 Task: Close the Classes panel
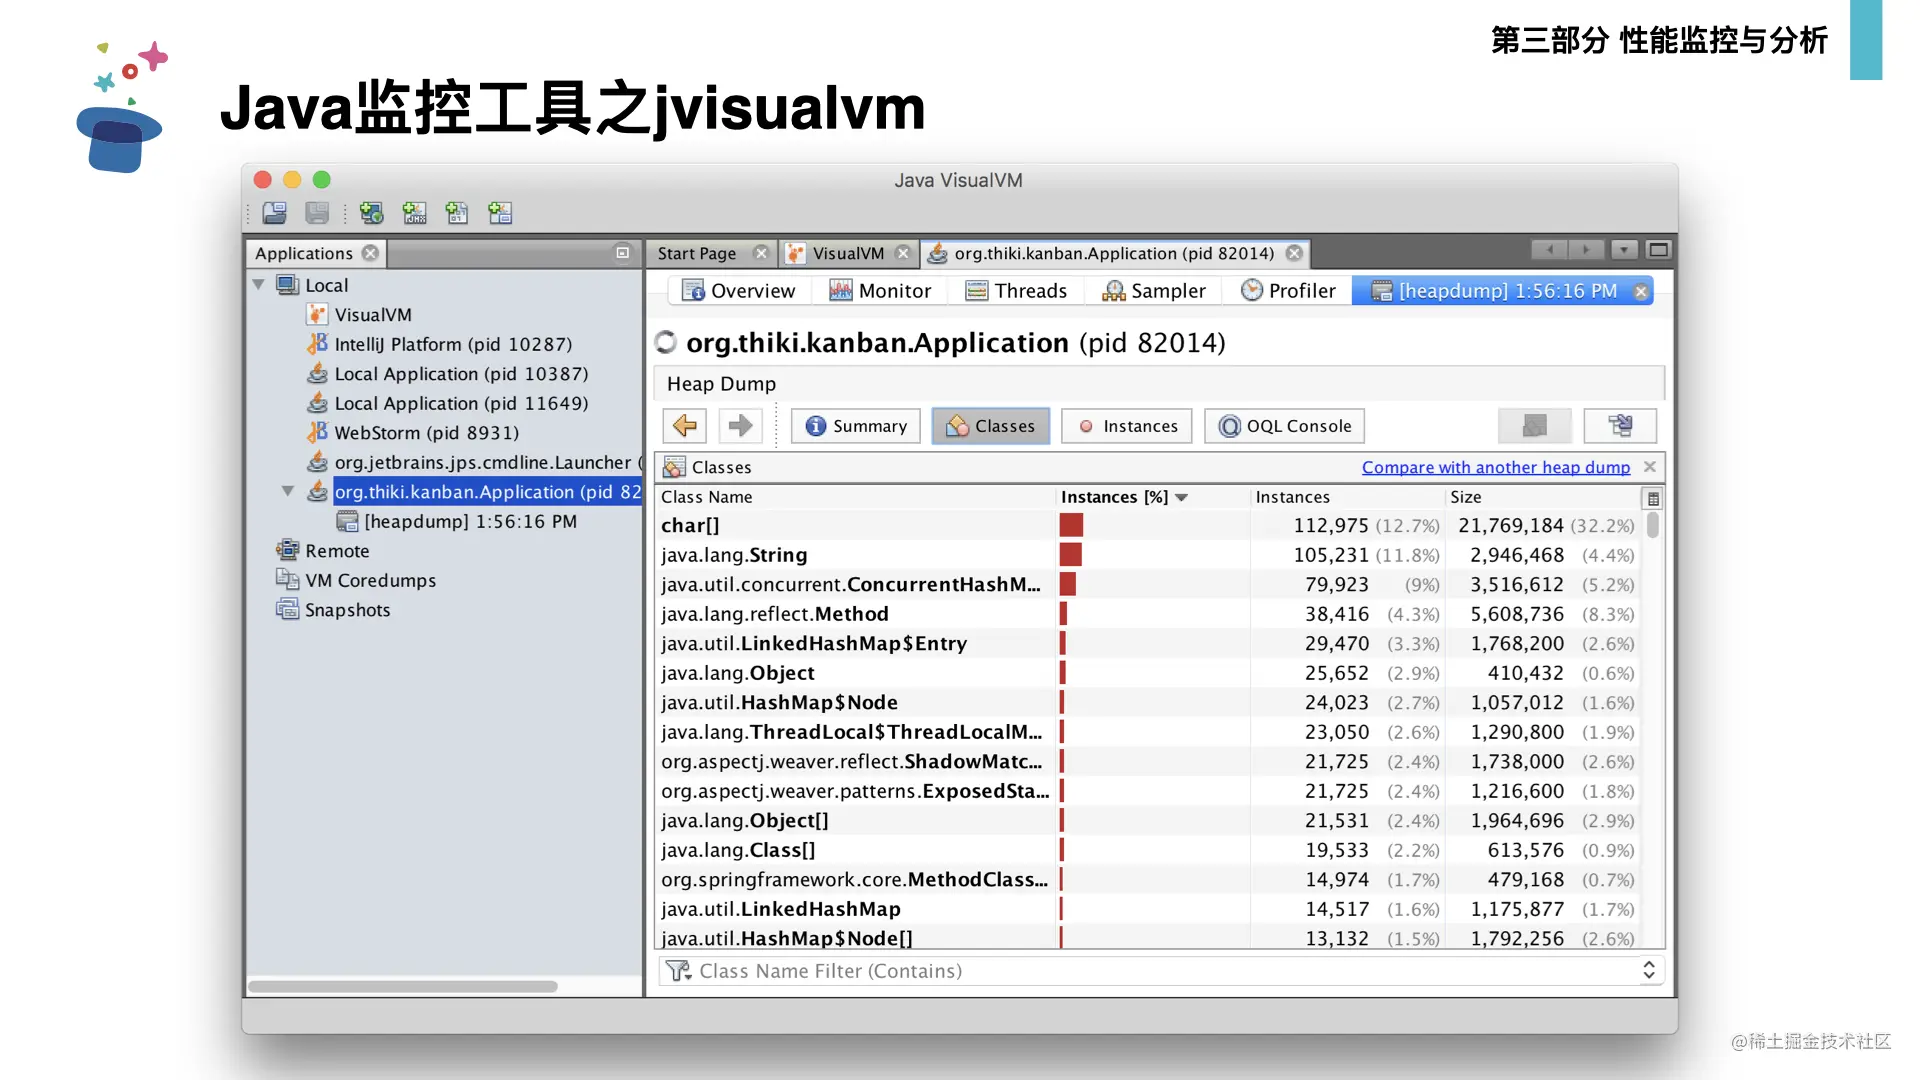tap(1650, 467)
